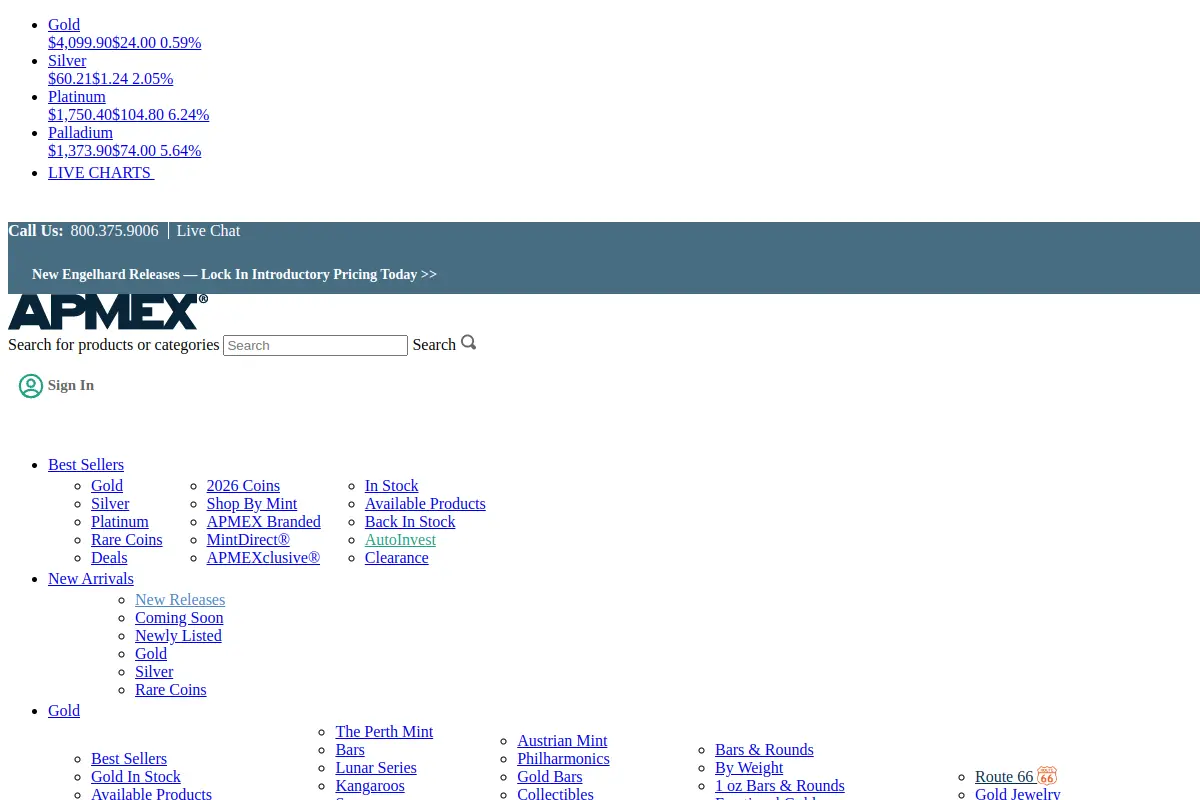
Task: Select Silver under Best Sellers
Action: coord(110,504)
